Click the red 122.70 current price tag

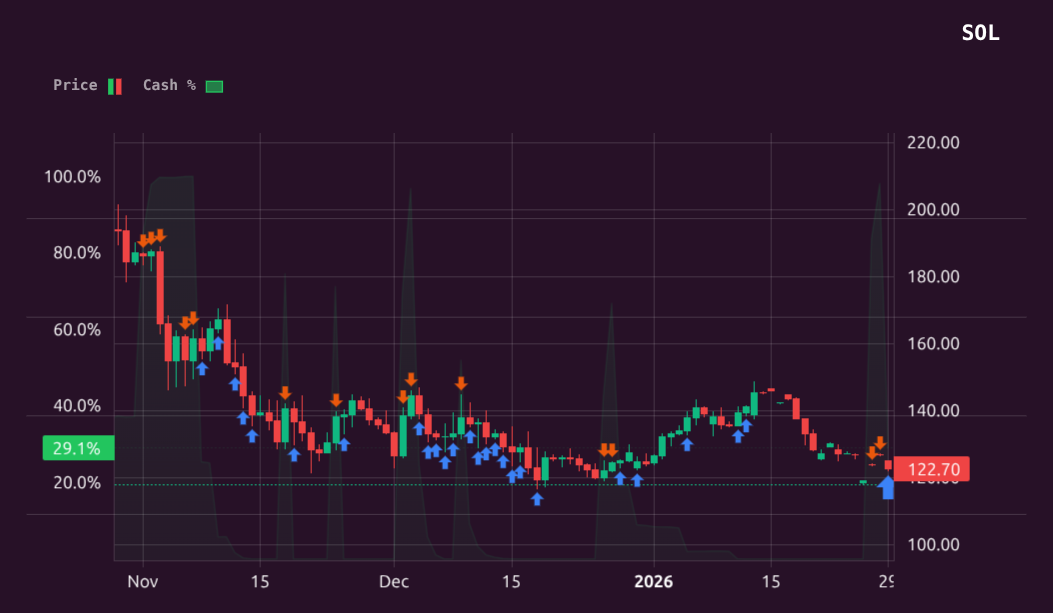pyautogui.click(x=932, y=469)
